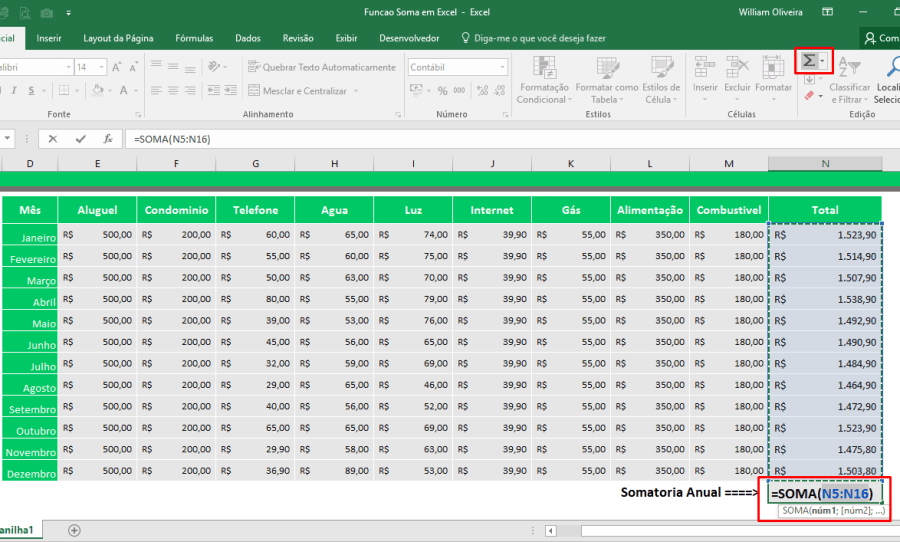Align text to bottom

190,67
